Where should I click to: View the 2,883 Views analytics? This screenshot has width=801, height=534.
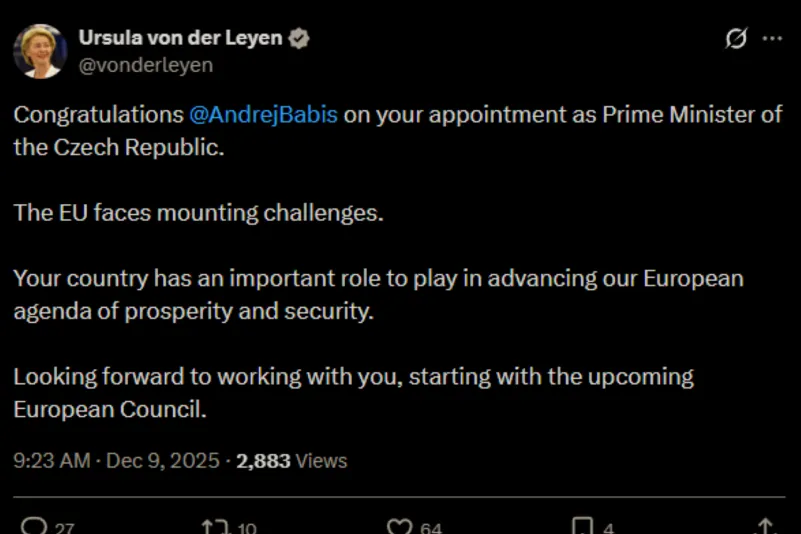tap(291, 461)
